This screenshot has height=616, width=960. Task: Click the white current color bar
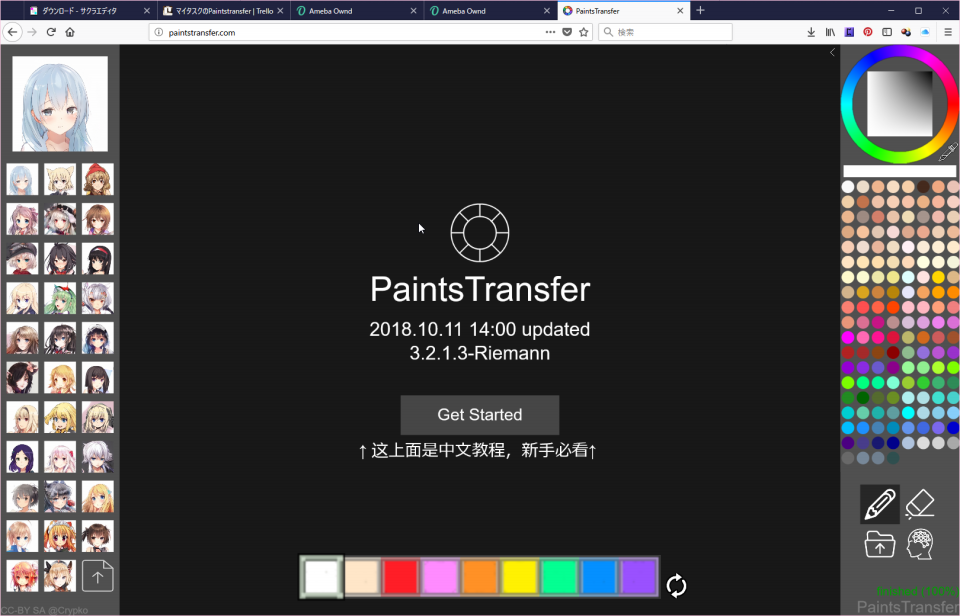point(899,171)
